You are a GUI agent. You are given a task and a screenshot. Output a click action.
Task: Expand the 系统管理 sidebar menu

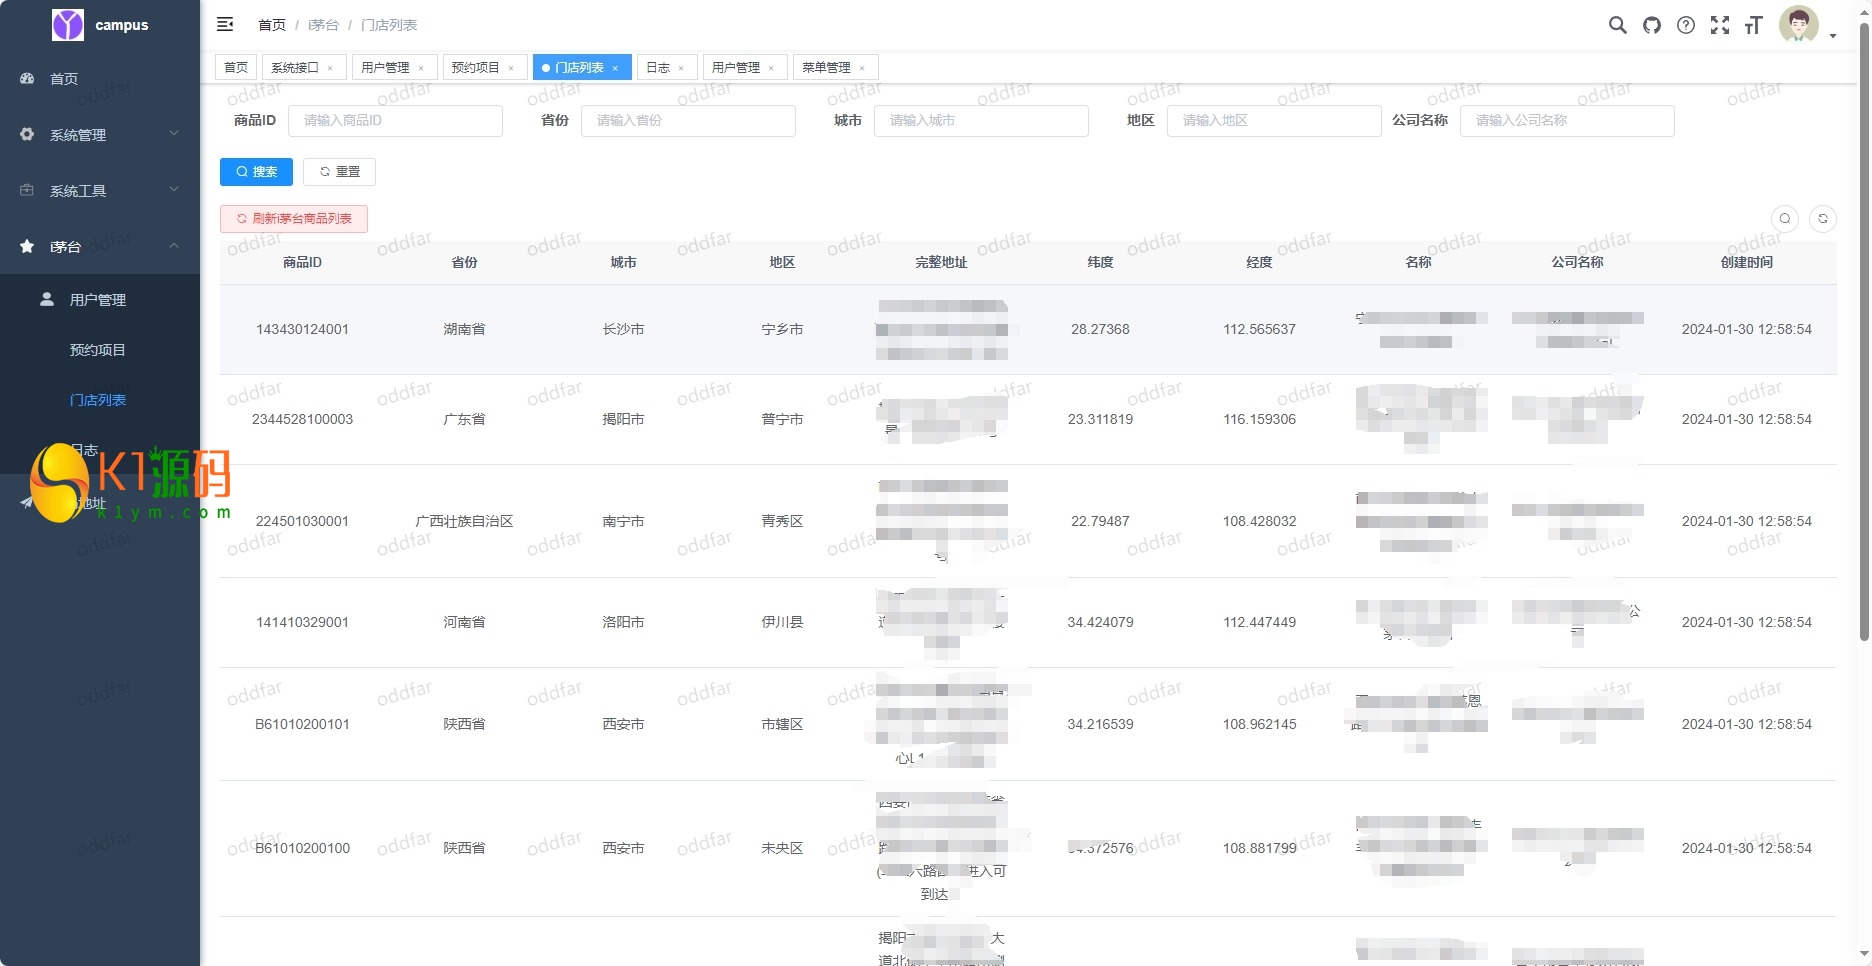pos(100,135)
